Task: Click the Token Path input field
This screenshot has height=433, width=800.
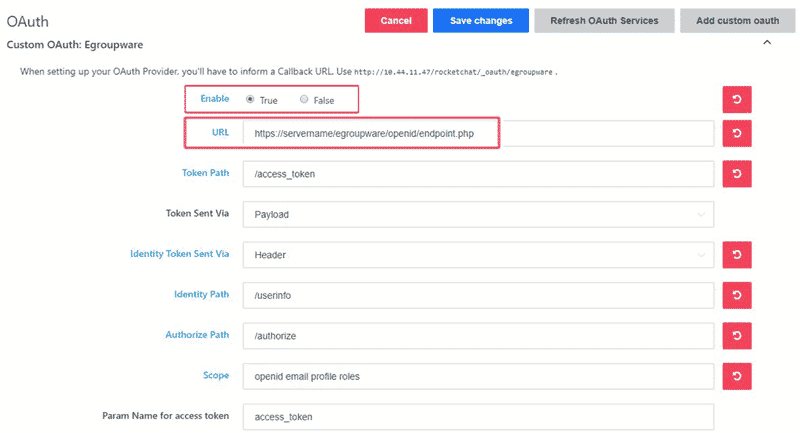Action: coord(478,174)
